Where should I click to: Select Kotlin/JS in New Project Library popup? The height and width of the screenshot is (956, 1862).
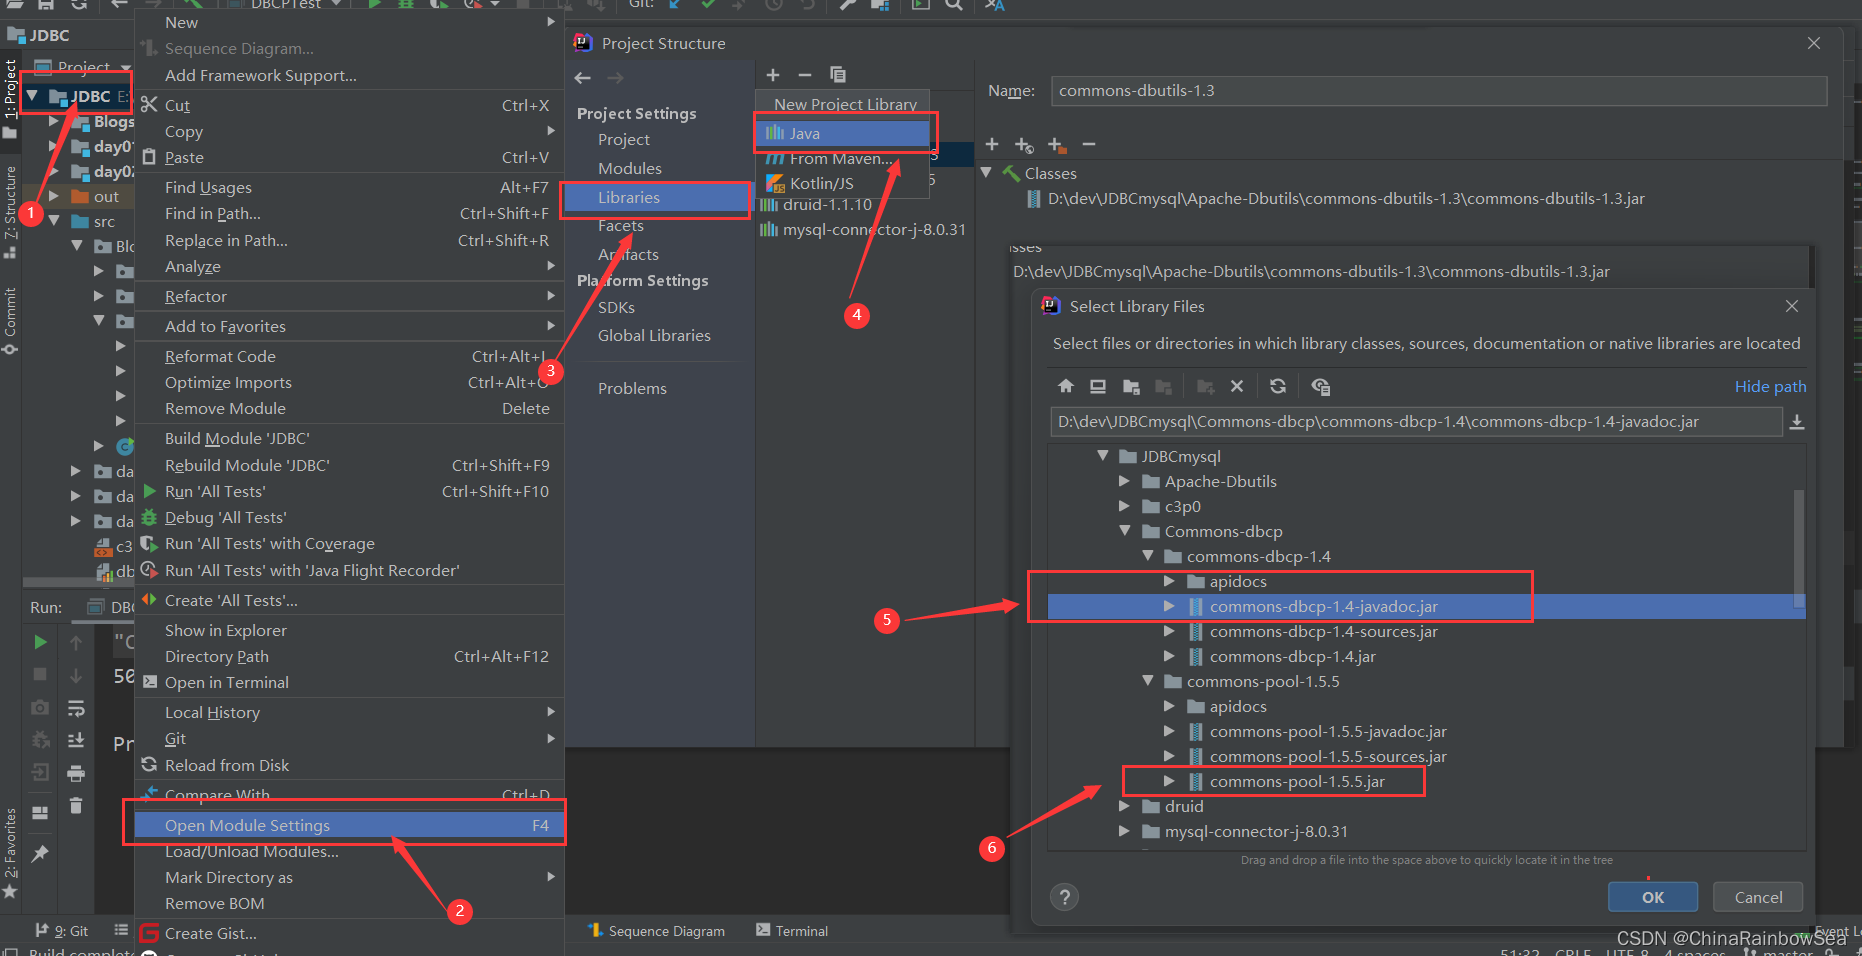tap(842, 183)
